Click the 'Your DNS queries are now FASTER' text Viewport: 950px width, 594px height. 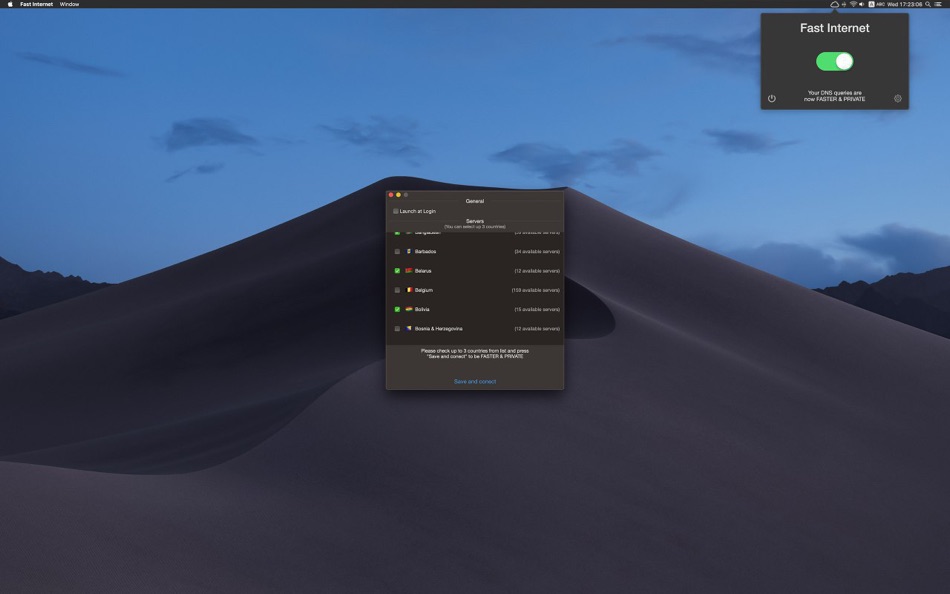[x=834, y=96]
